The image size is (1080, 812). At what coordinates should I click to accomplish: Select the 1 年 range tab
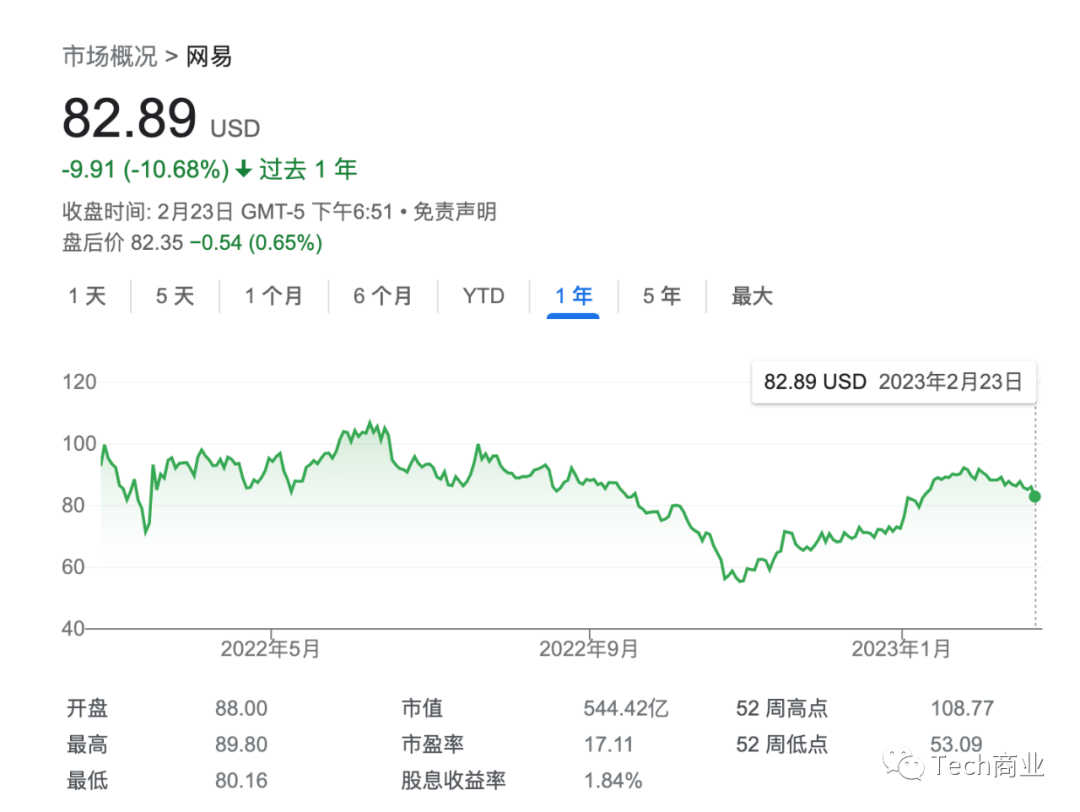click(574, 296)
